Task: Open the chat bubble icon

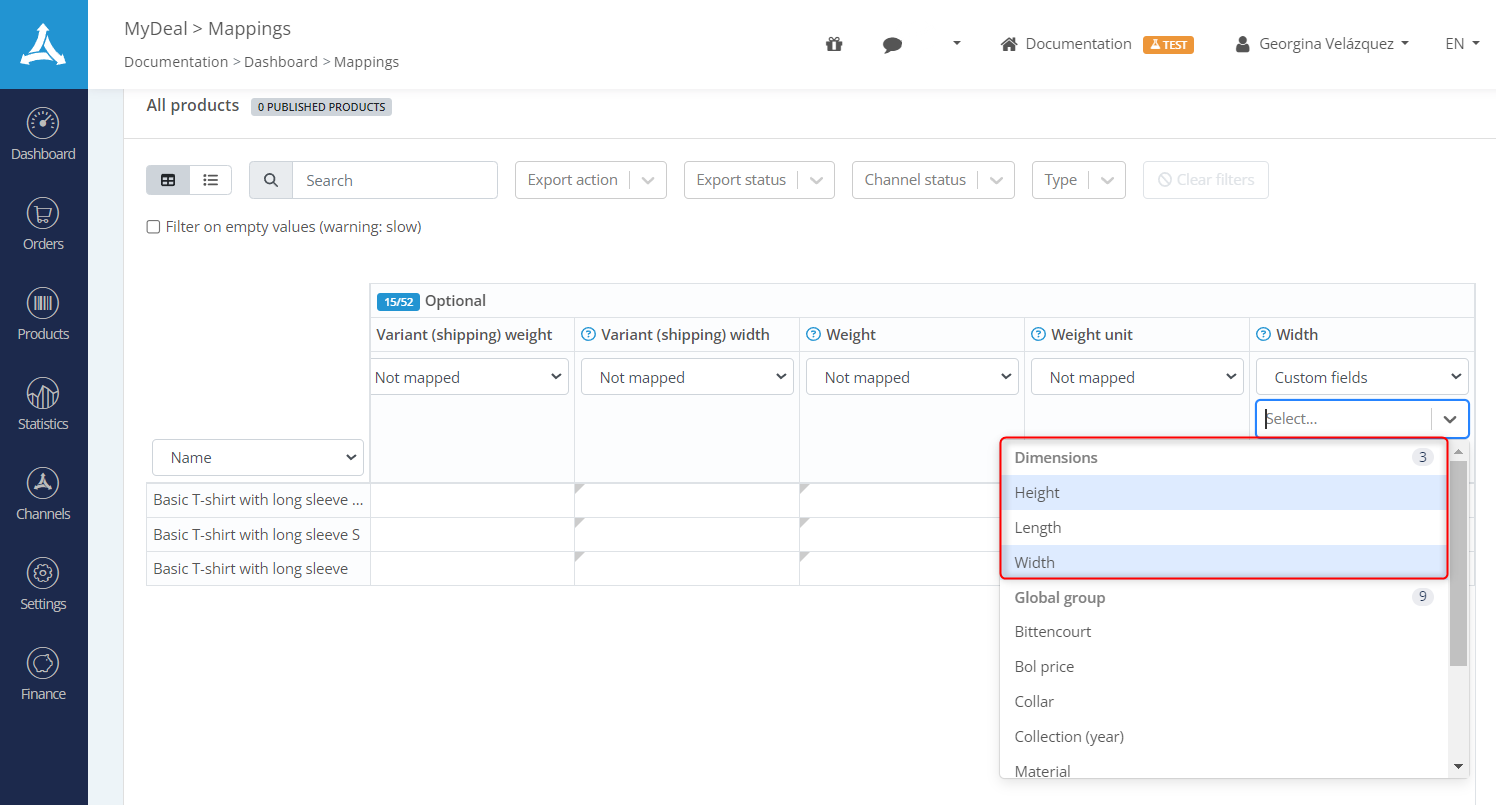Action: [x=893, y=45]
